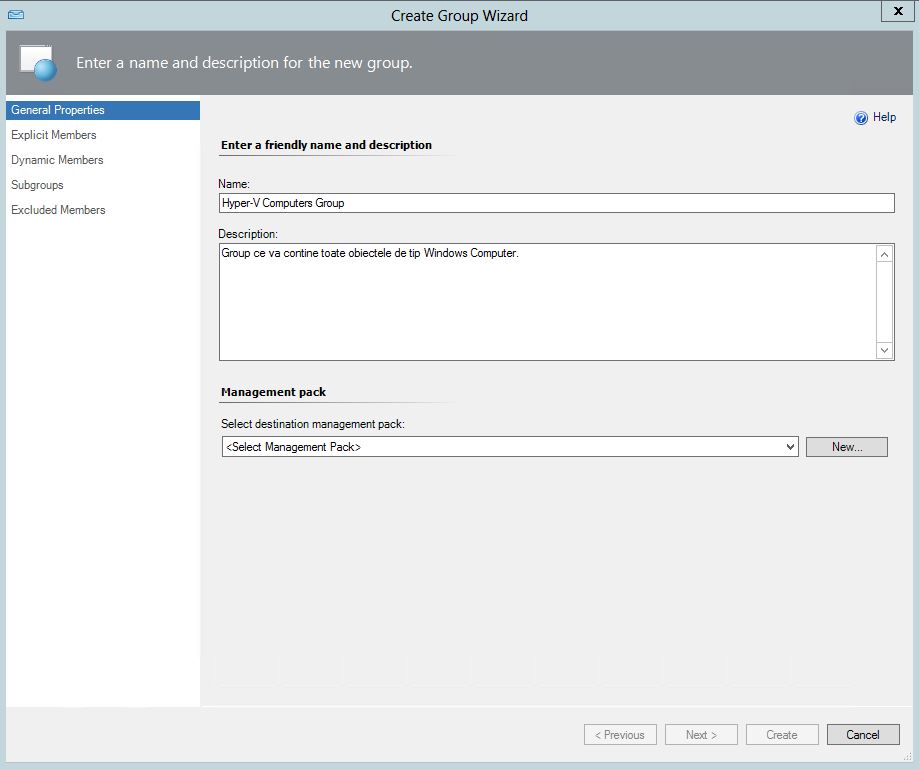Click the group icon in the wizard header
919x769 pixels.
[x=39, y=63]
